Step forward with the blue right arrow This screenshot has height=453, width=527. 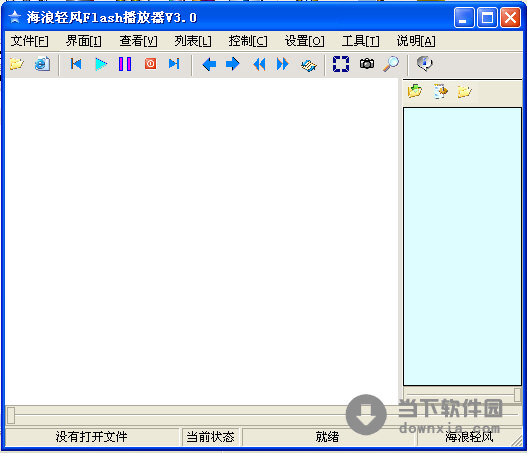tap(233, 64)
